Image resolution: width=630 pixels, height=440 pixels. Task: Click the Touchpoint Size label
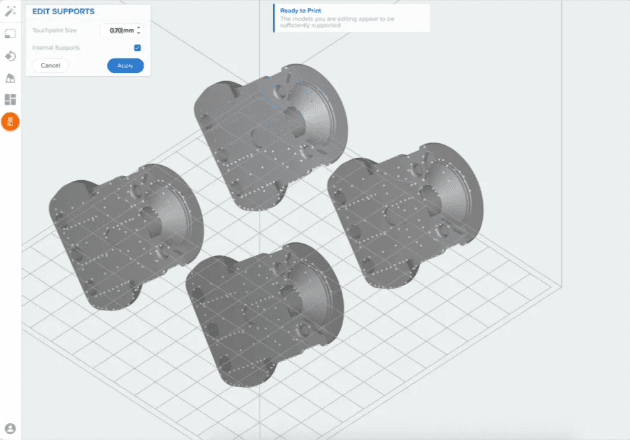coord(54,31)
